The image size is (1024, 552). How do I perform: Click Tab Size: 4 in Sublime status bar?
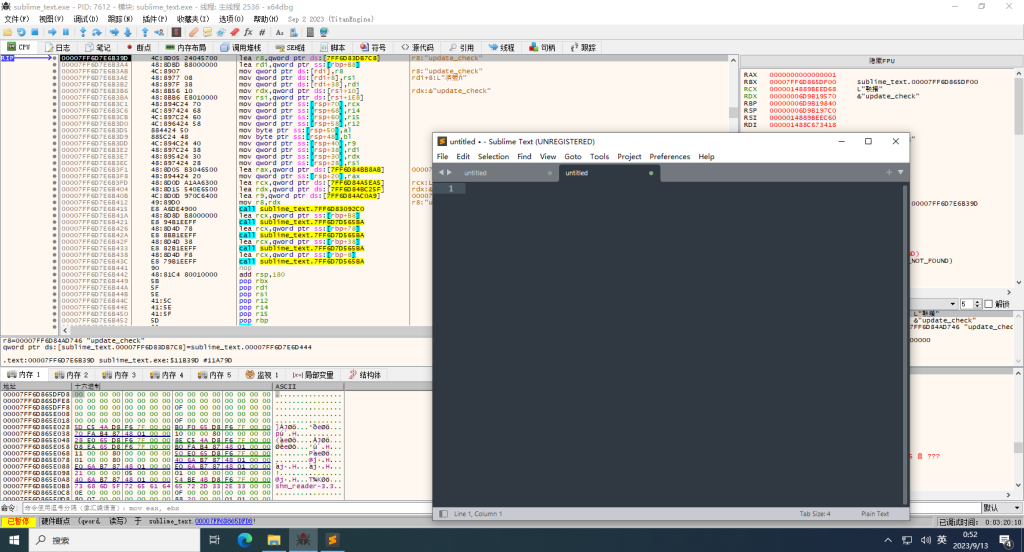click(815, 514)
